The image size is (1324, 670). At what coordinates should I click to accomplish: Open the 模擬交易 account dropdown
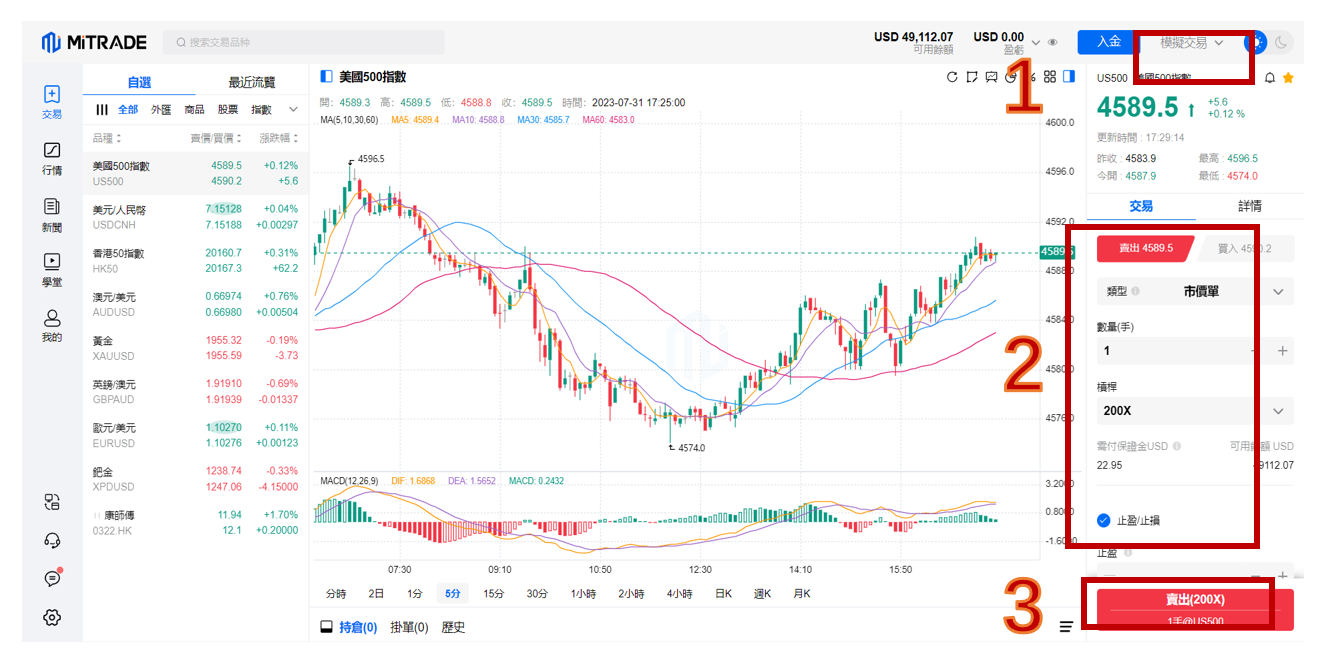1191,43
